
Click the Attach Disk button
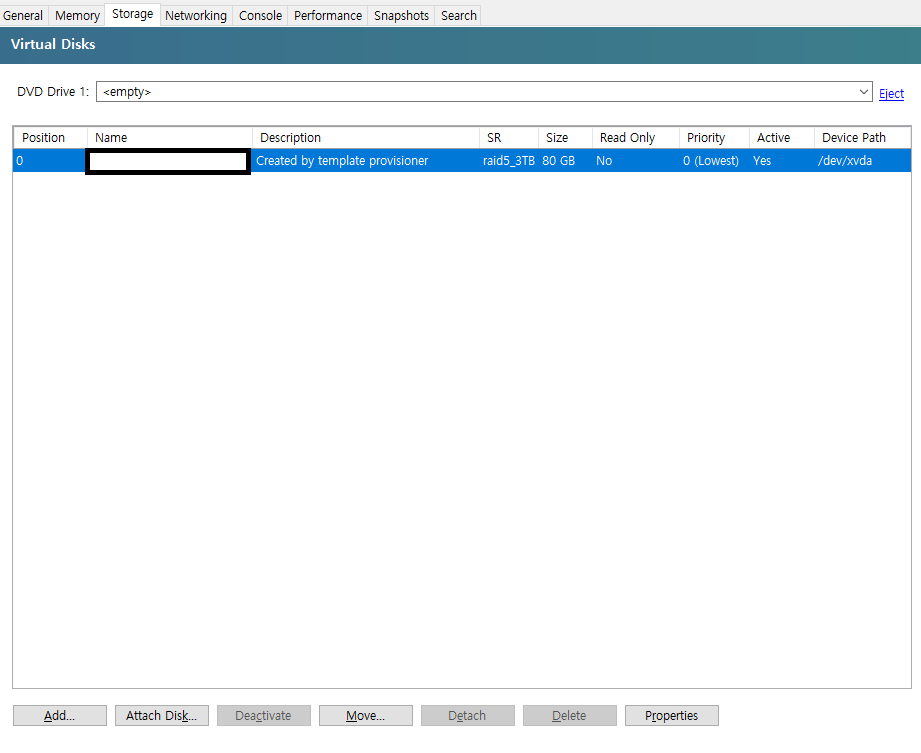tap(161, 715)
